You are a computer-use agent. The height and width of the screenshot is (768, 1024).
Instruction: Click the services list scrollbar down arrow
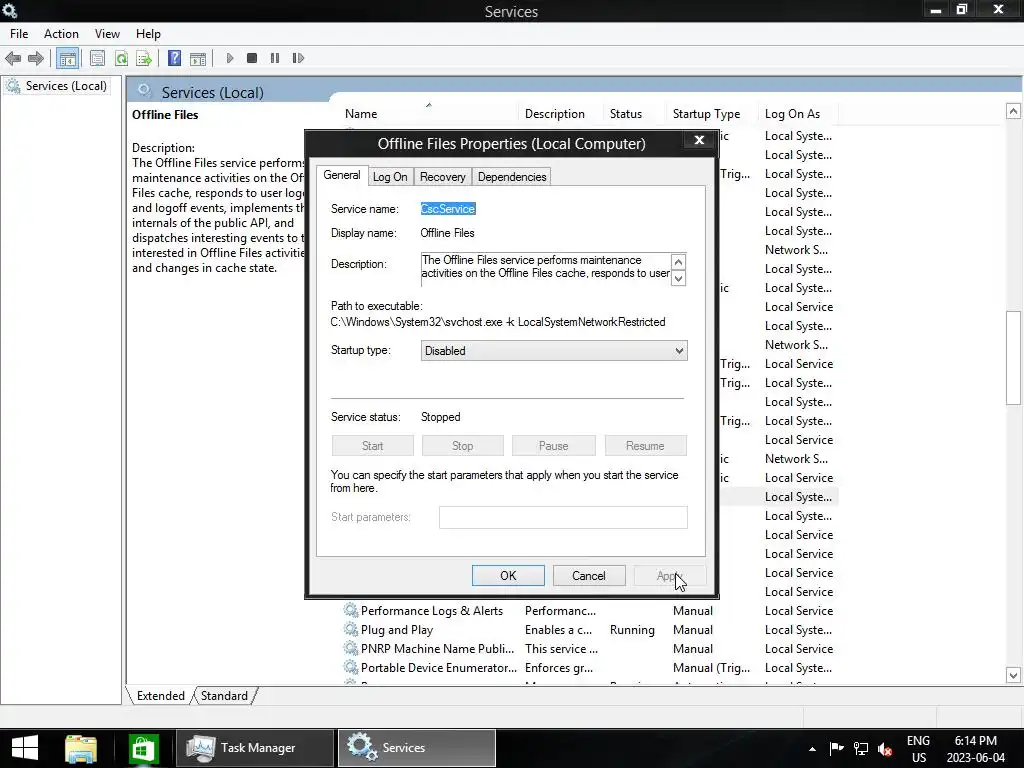pos(1013,675)
